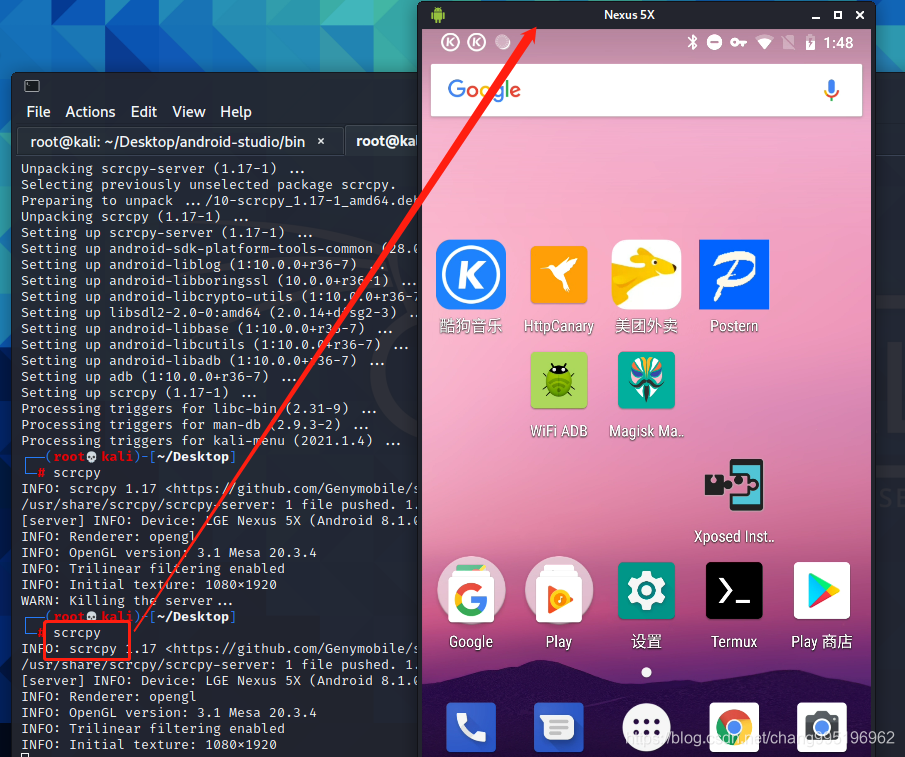Tap the 1:48 clock in status bar
This screenshot has height=757, width=905.
[x=838, y=43]
